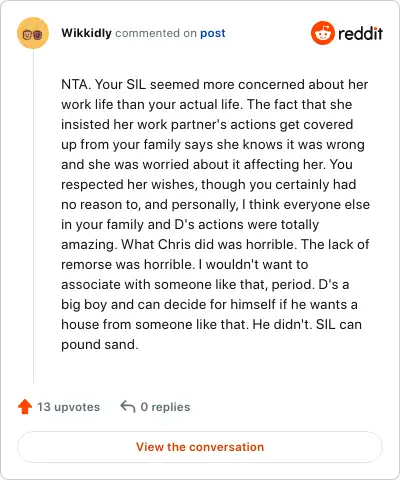
Task: Click the reply arrow icon
Action: 128,407
